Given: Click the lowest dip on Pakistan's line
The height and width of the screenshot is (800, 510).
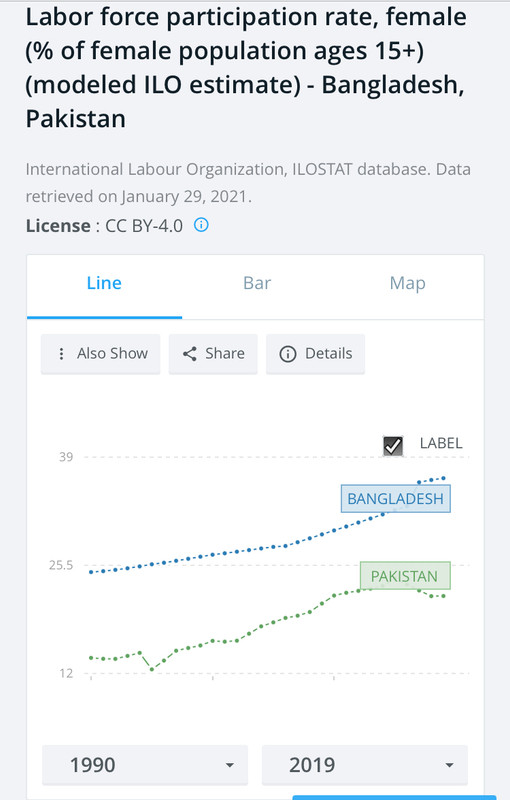Looking at the screenshot, I should tap(152, 669).
